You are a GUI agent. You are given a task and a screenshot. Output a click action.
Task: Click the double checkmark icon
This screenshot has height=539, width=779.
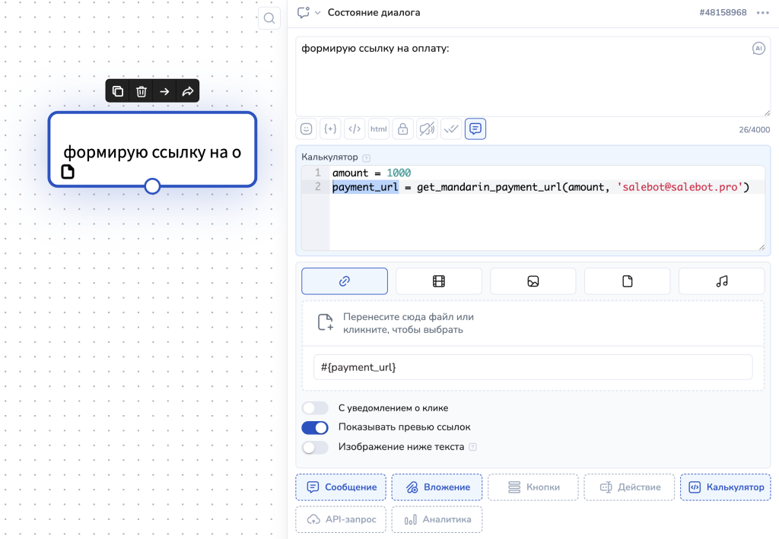(x=451, y=129)
